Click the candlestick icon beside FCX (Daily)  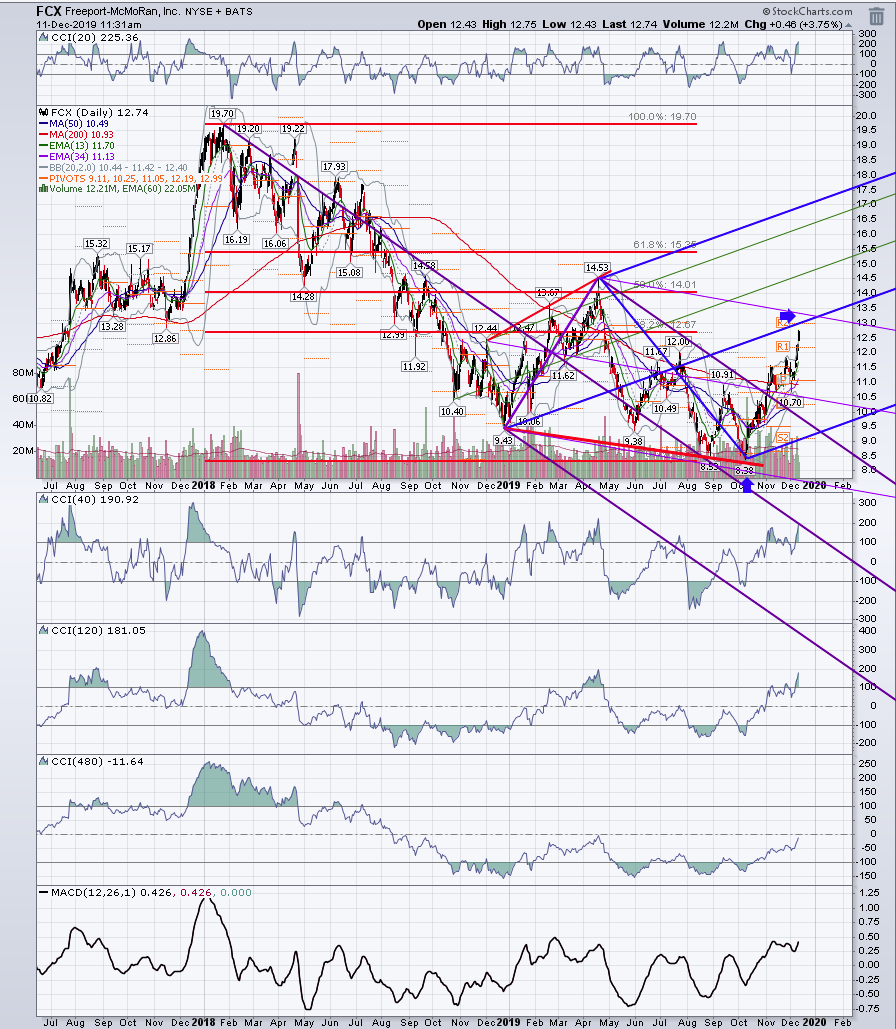tap(44, 112)
